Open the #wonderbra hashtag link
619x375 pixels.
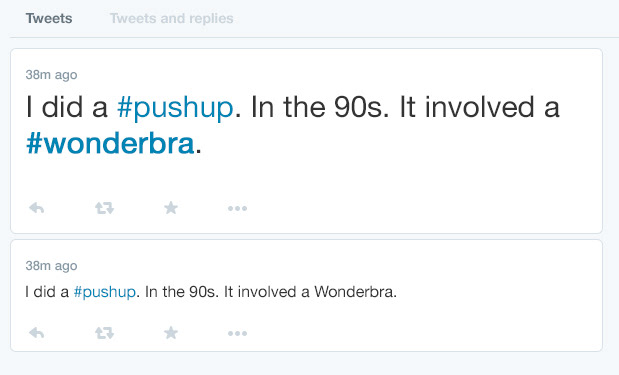(110, 143)
